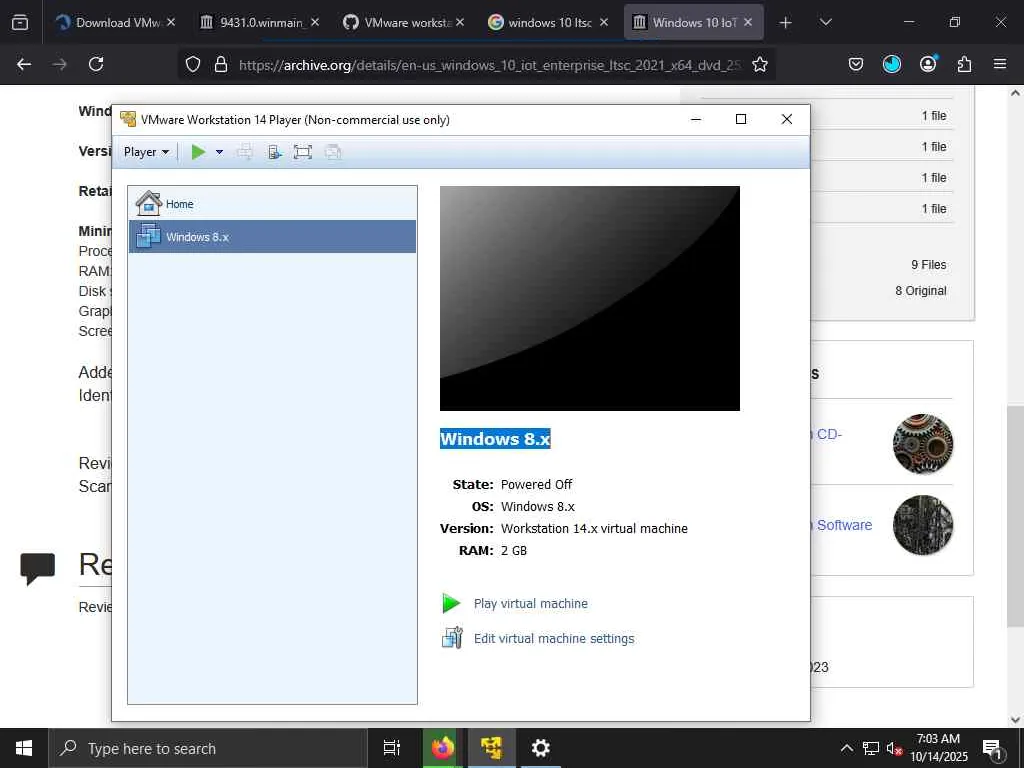Open Save to Pocket icon
The width and height of the screenshot is (1024, 768).
856,64
